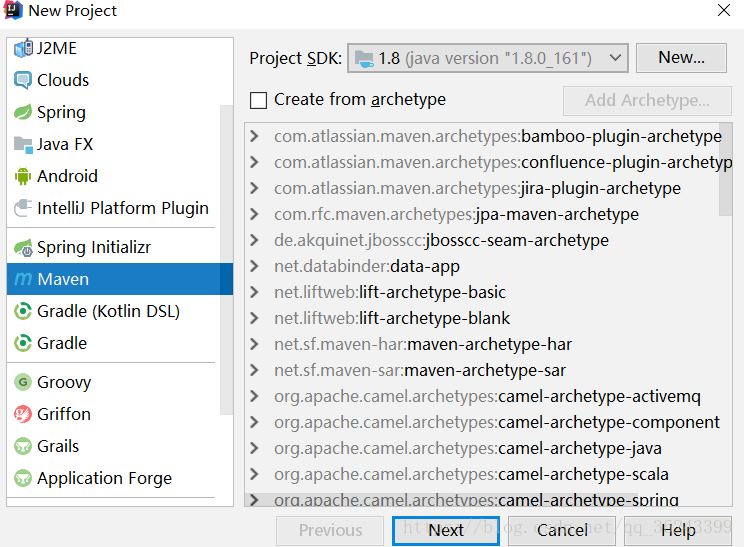Click the Spring leaf icon
Screen dimensions: 744x547
coord(23,112)
